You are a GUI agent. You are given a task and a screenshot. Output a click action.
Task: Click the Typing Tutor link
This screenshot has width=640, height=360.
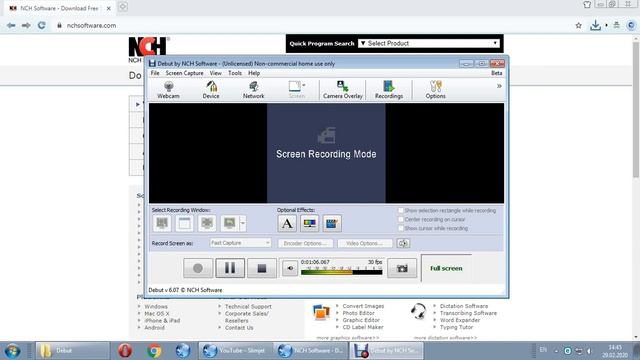click(x=456, y=327)
